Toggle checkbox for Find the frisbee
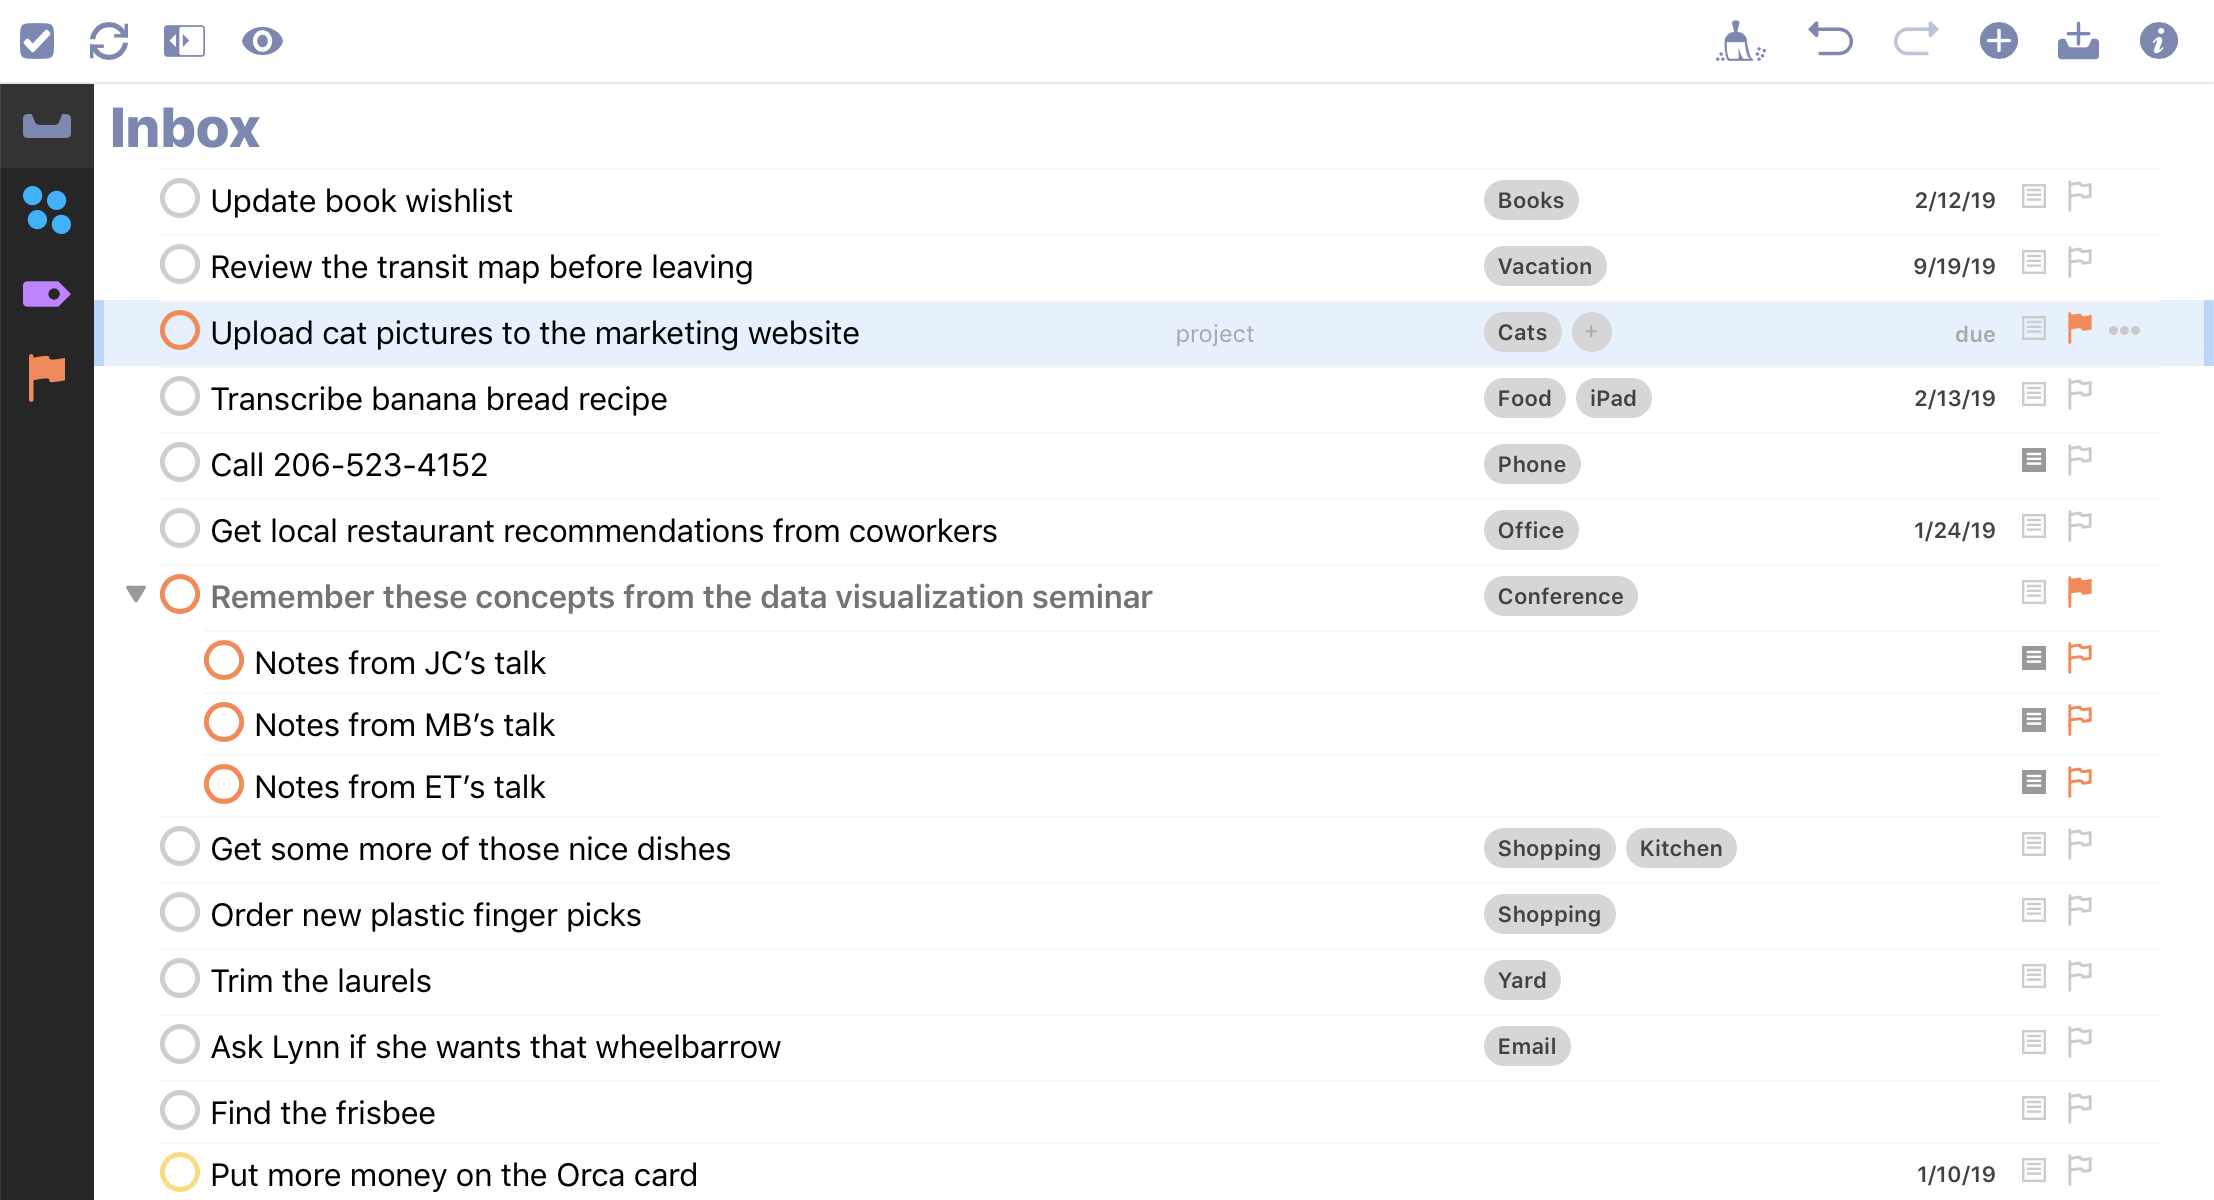 [x=179, y=1111]
